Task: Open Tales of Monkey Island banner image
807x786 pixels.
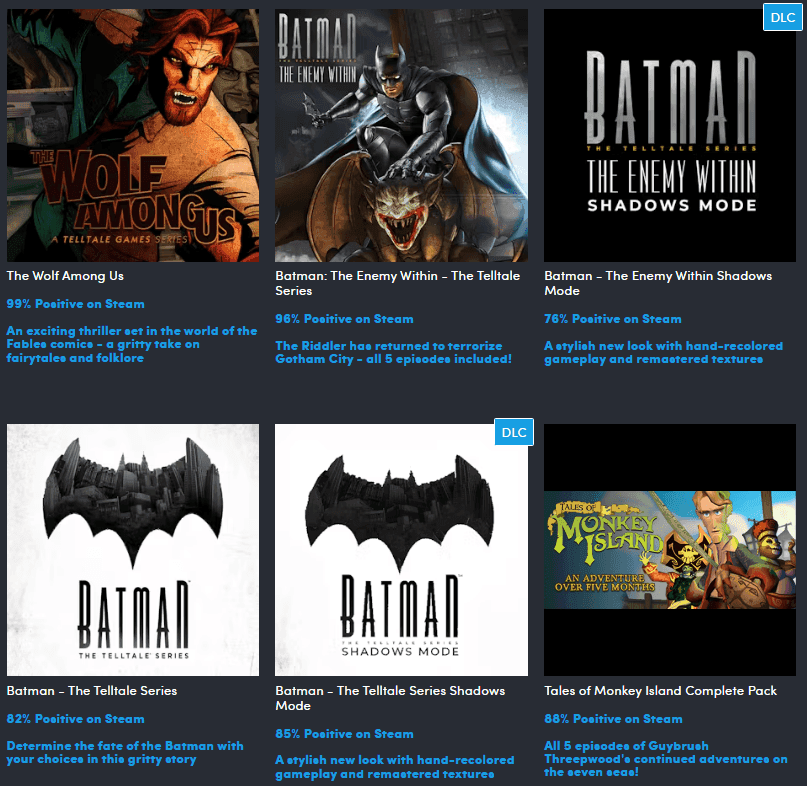Action: click(x=670, y=550)
